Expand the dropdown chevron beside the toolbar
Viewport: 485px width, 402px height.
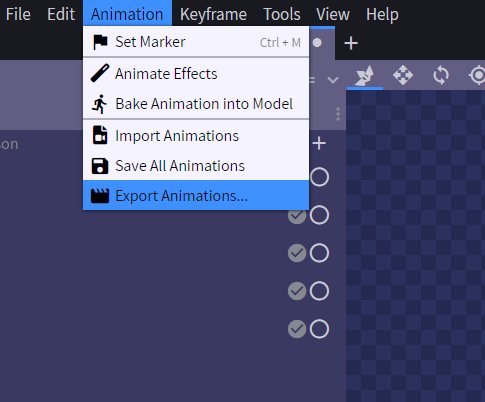click(333, 80)
